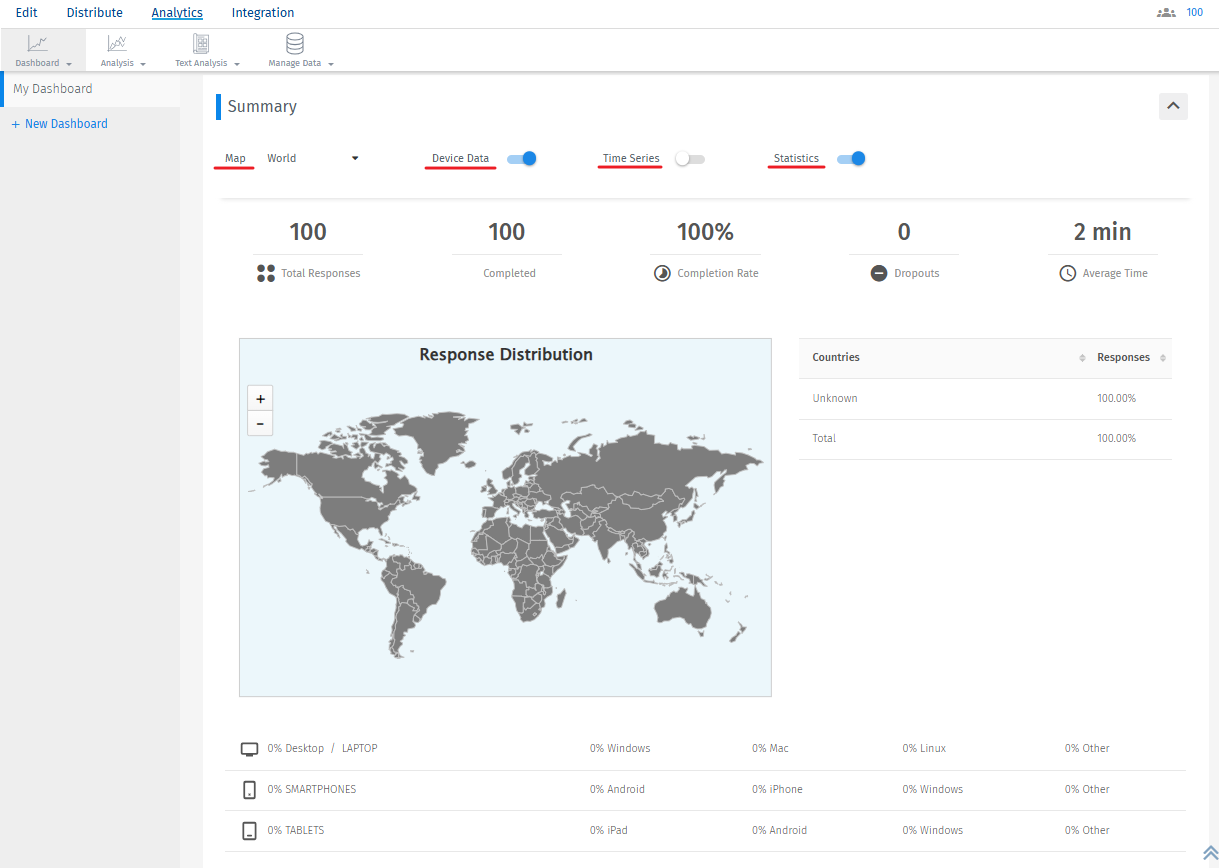Sort table by Countries column
Screen dimensions: 1219x868
point(1082,358)
